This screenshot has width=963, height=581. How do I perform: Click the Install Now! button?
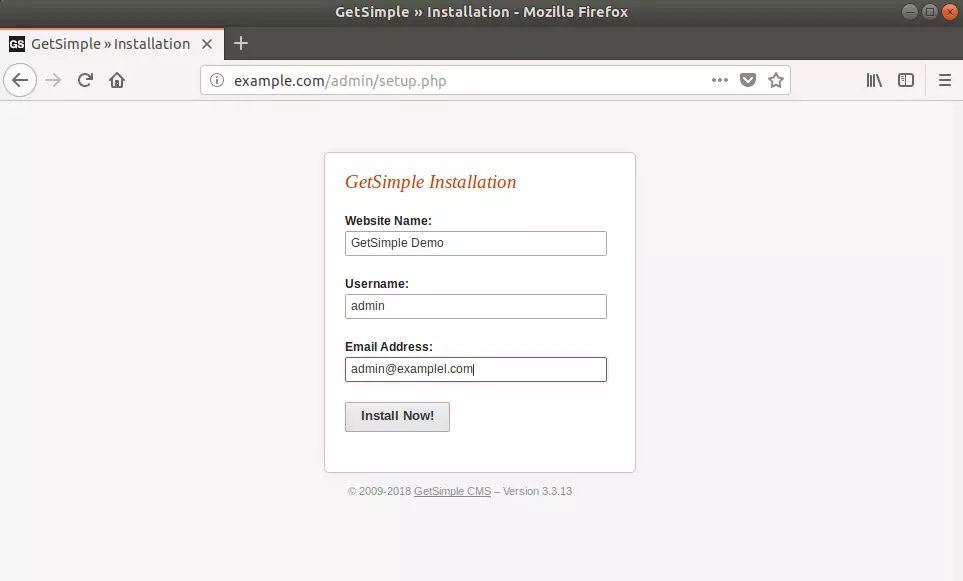[397, 416]
